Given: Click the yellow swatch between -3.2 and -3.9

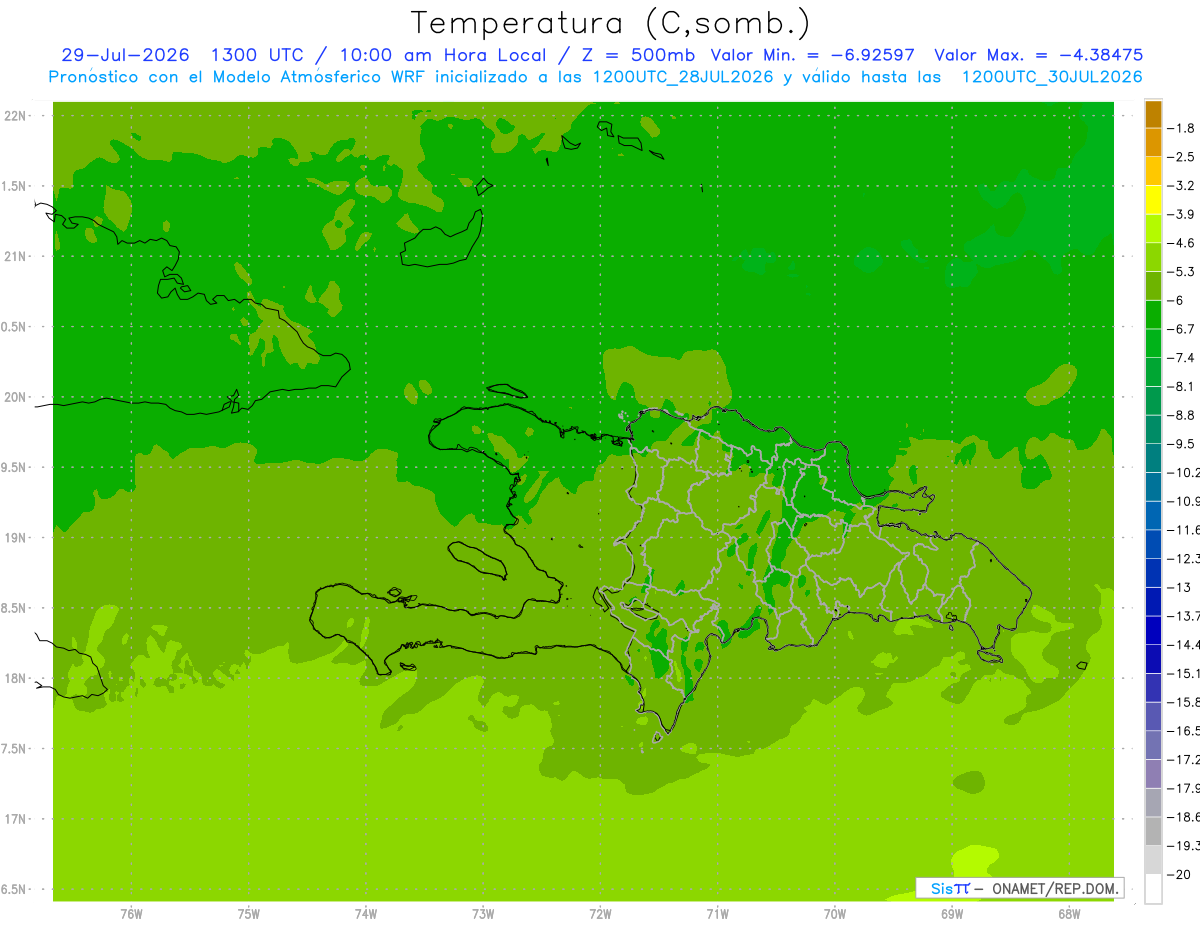Looking at the screenshot, I should coord(1153,200).
